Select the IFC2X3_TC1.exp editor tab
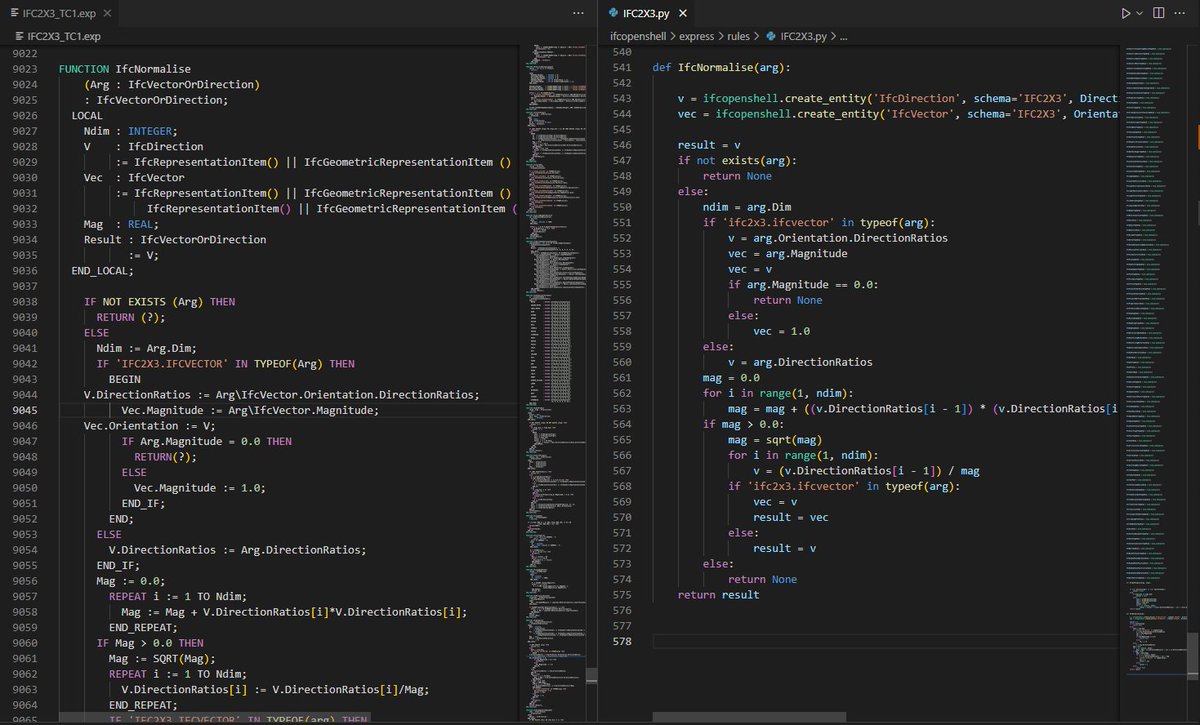Viewport: 1200px width, 725px height. point(58,13)
